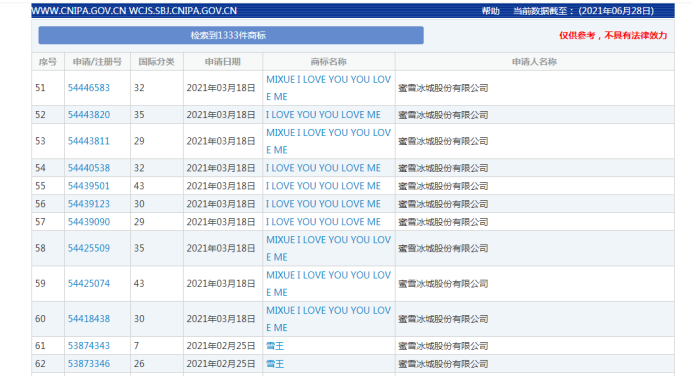693x377 pixels.
Task: Click the 商标名称 column header
Action: pyautogui.click(x=328, y=62)
